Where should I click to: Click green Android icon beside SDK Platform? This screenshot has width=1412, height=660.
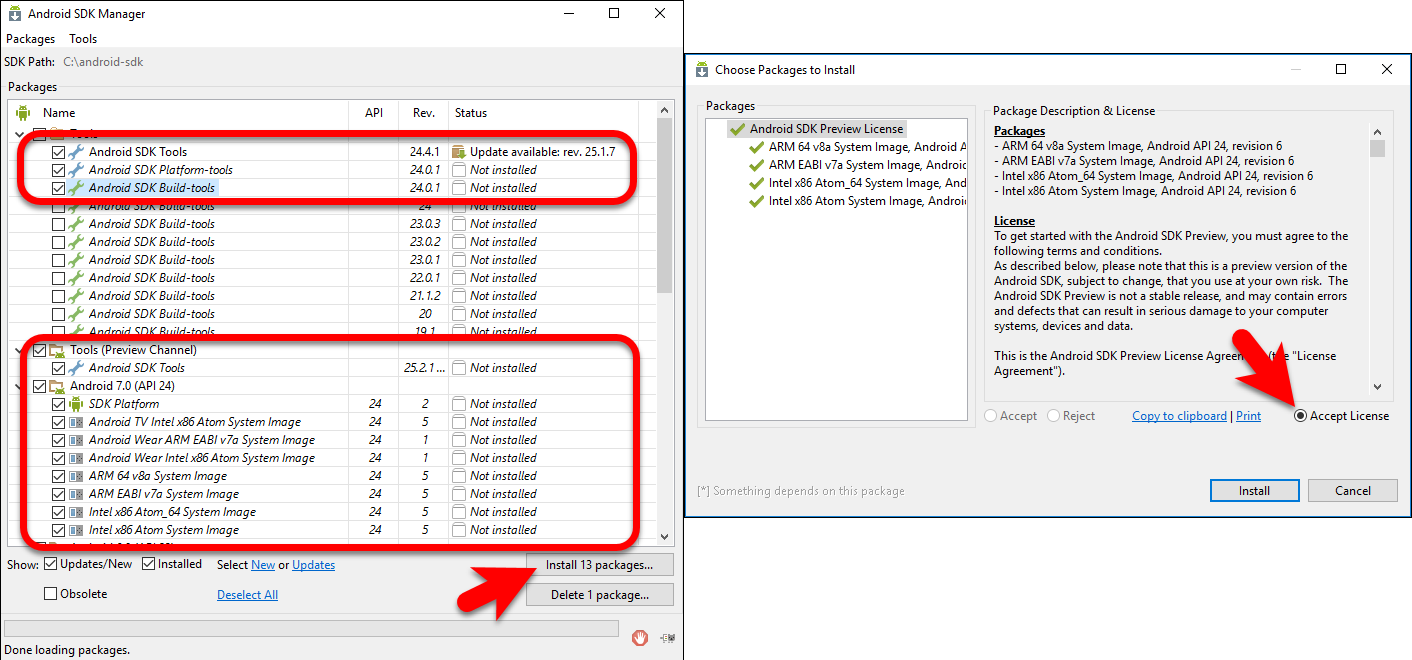click(x=76, y=404)
